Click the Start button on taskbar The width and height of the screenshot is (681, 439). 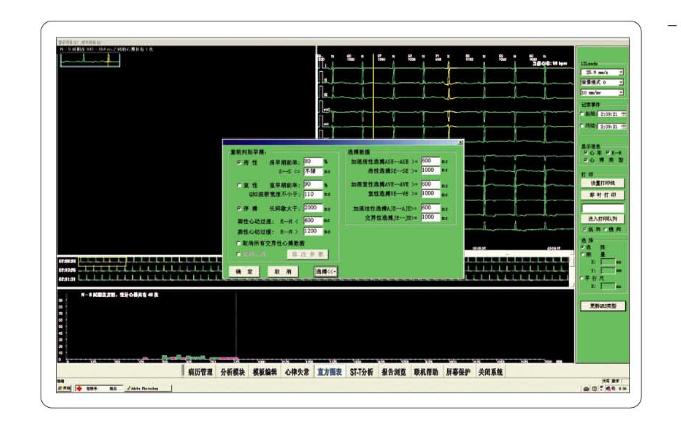[64, 388]
